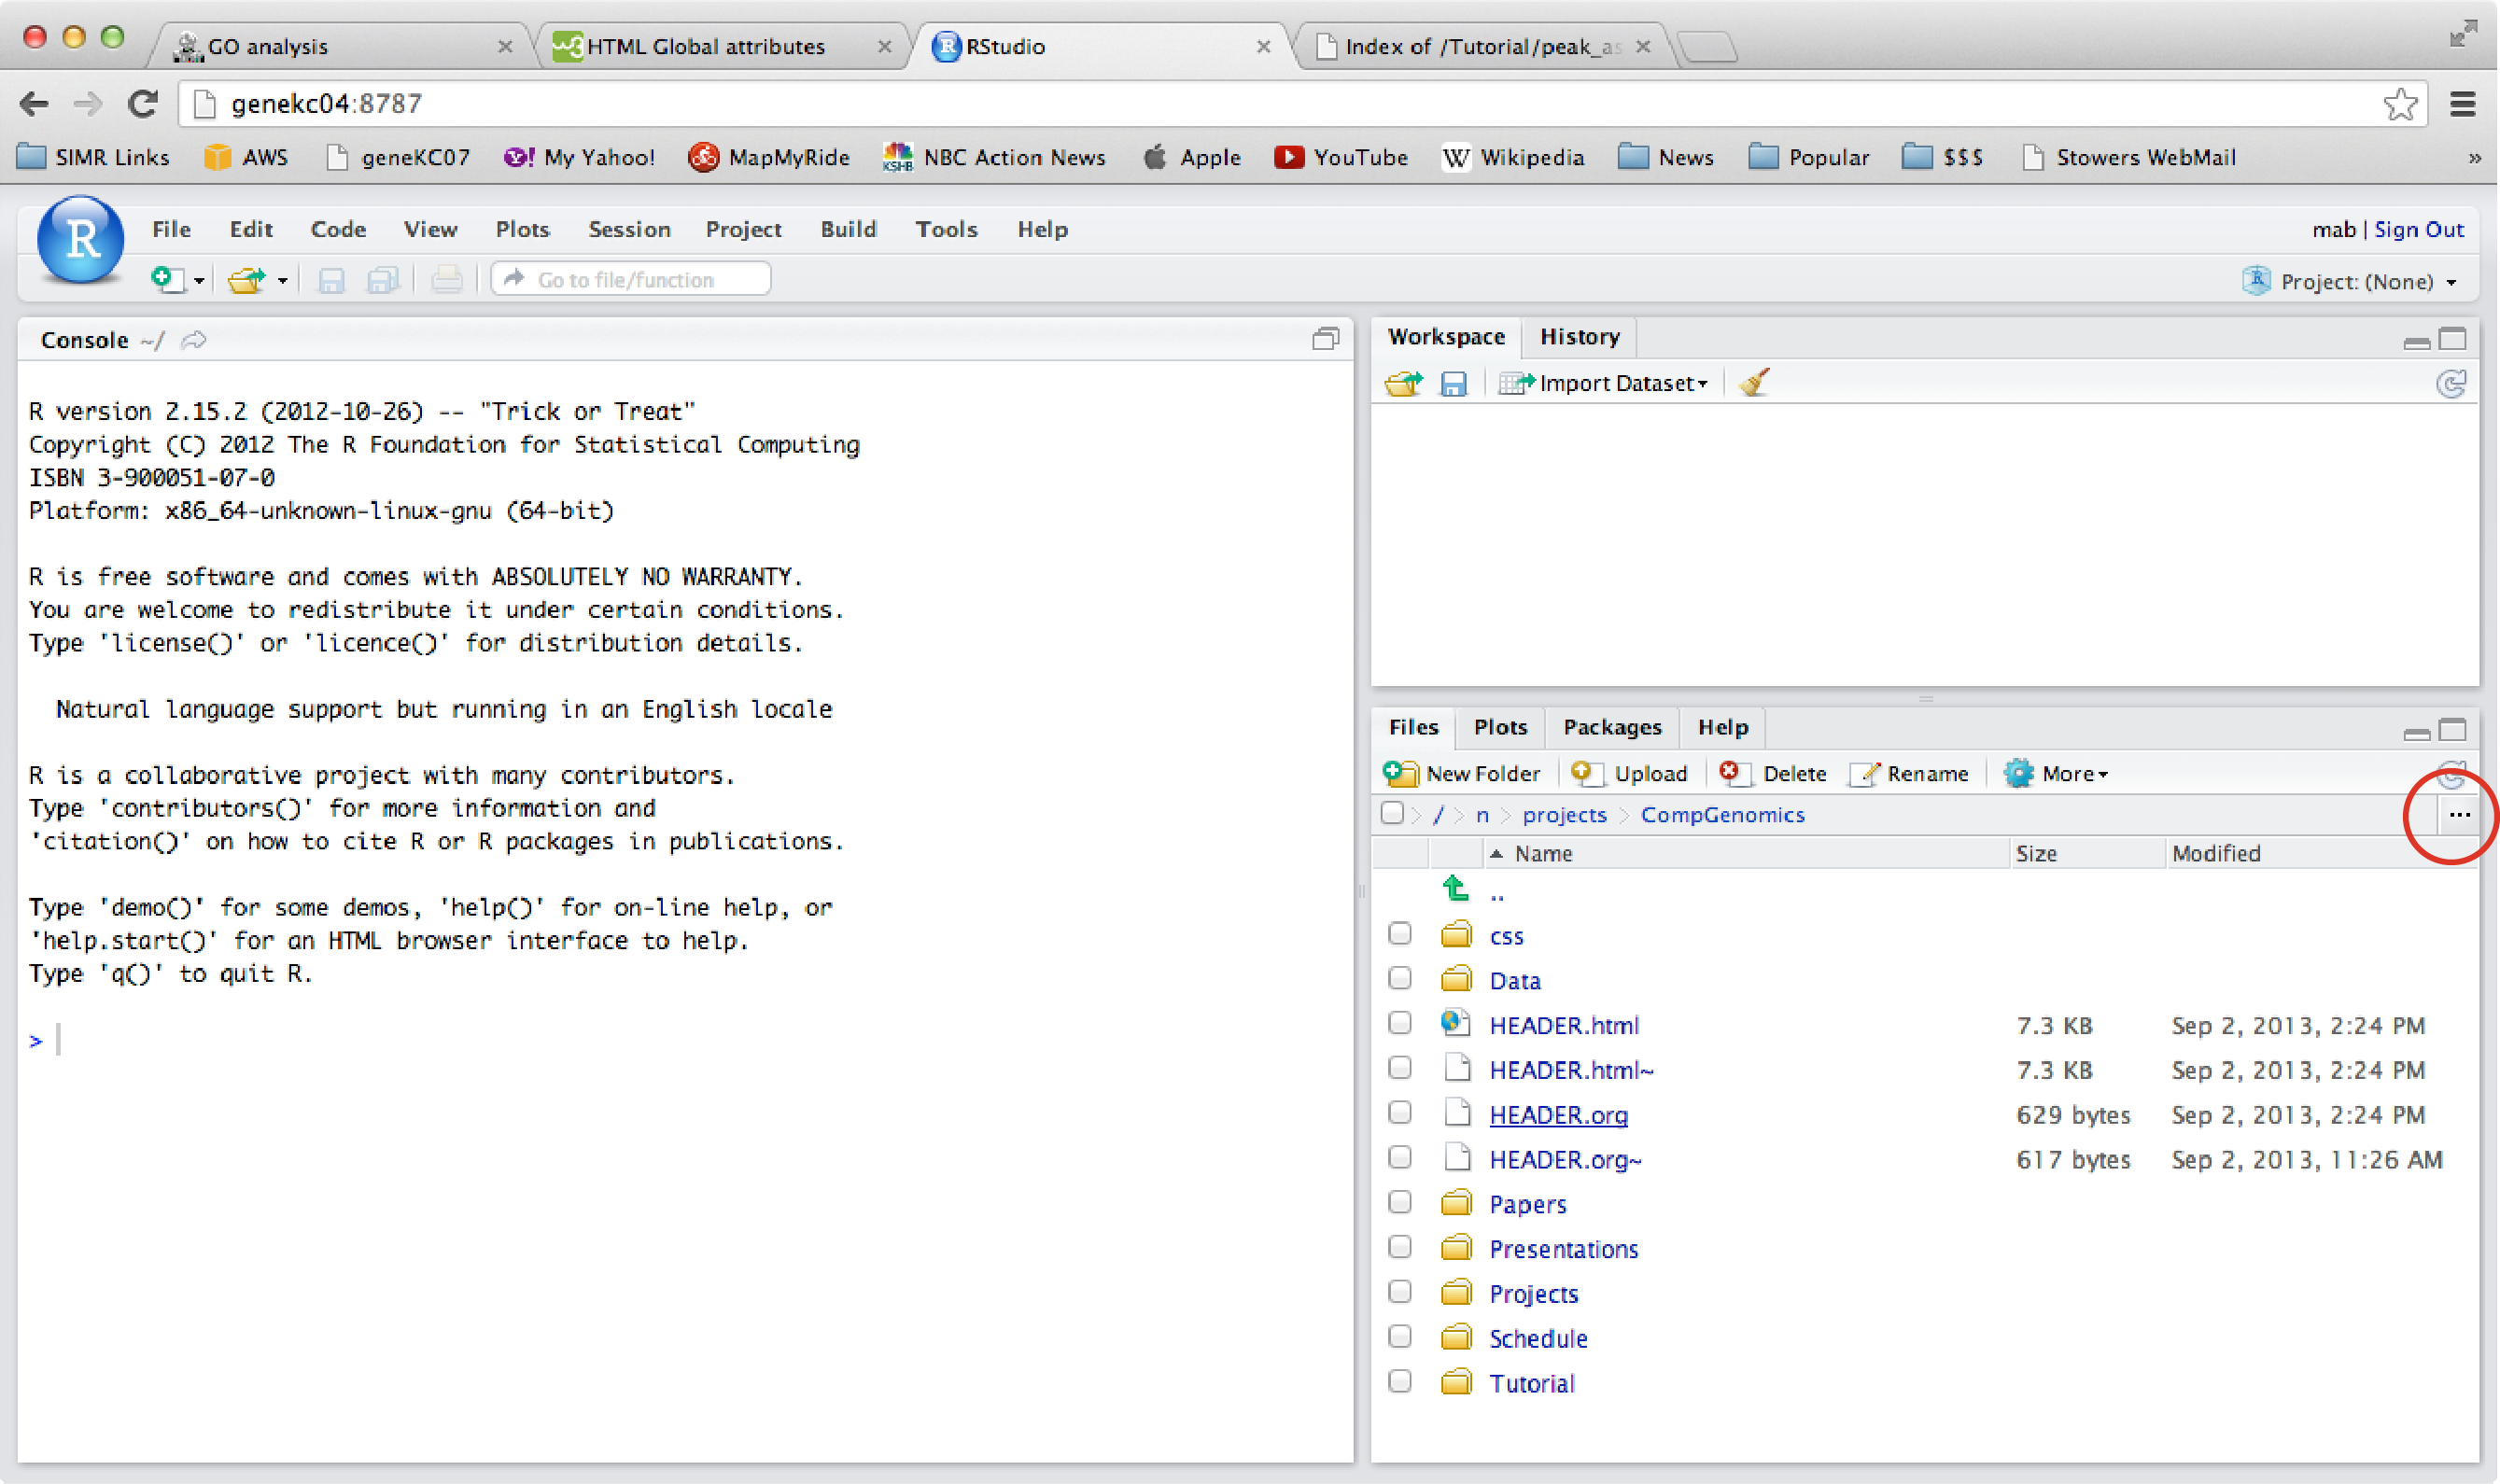Refresh the Workspace pane
Image resolution: width=2500 pixels, height=1484 pixels.
(2451, 383)
